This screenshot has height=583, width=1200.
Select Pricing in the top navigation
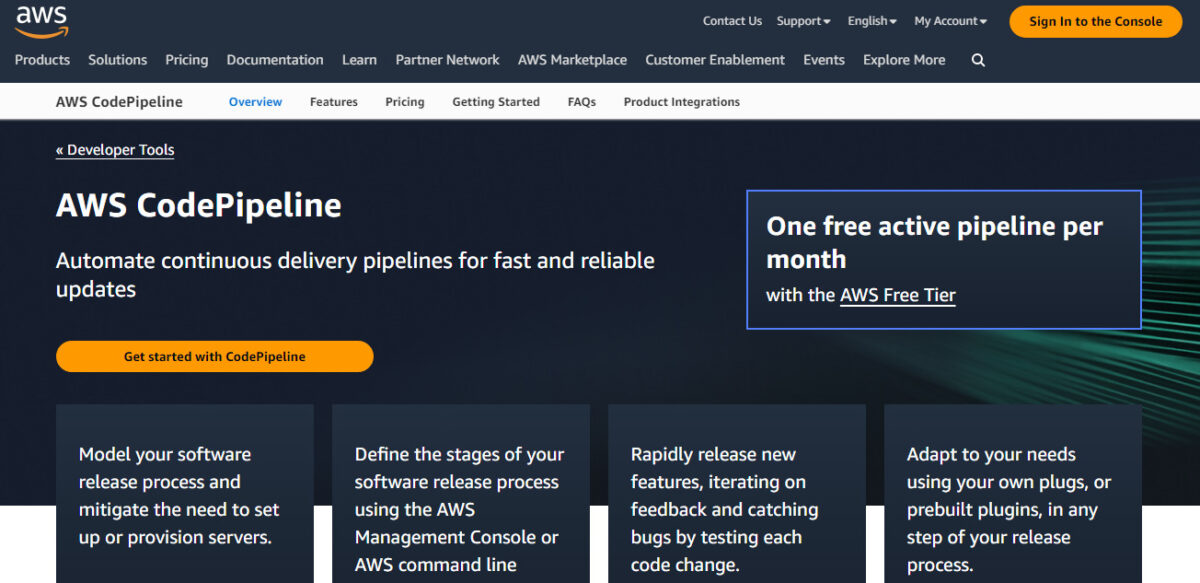(x=187, y=60)
